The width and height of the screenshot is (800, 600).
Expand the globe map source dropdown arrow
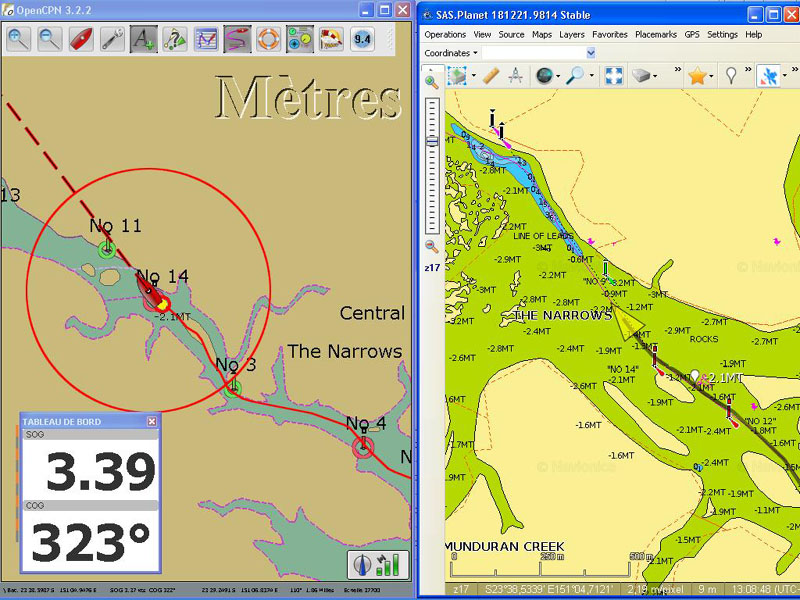tap(558, 77)
